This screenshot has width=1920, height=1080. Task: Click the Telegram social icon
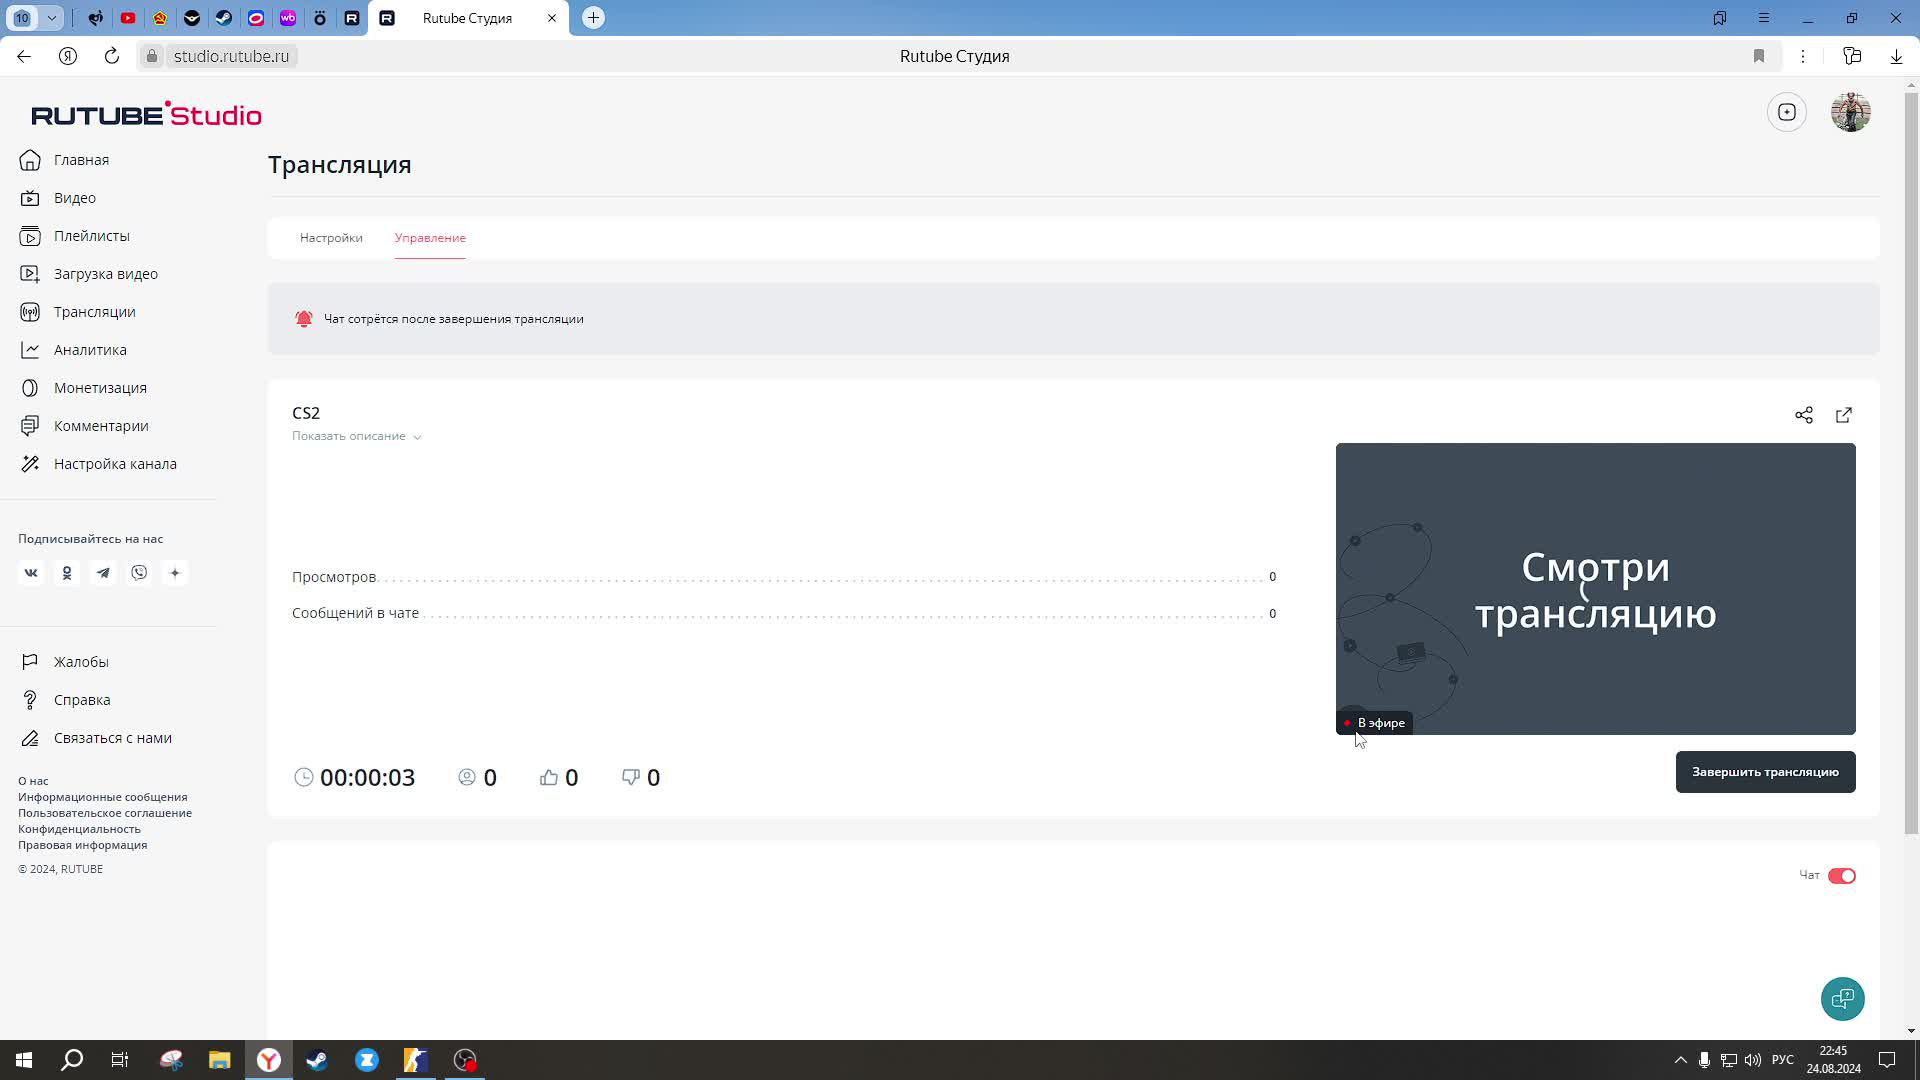click(x=103, y=573)
